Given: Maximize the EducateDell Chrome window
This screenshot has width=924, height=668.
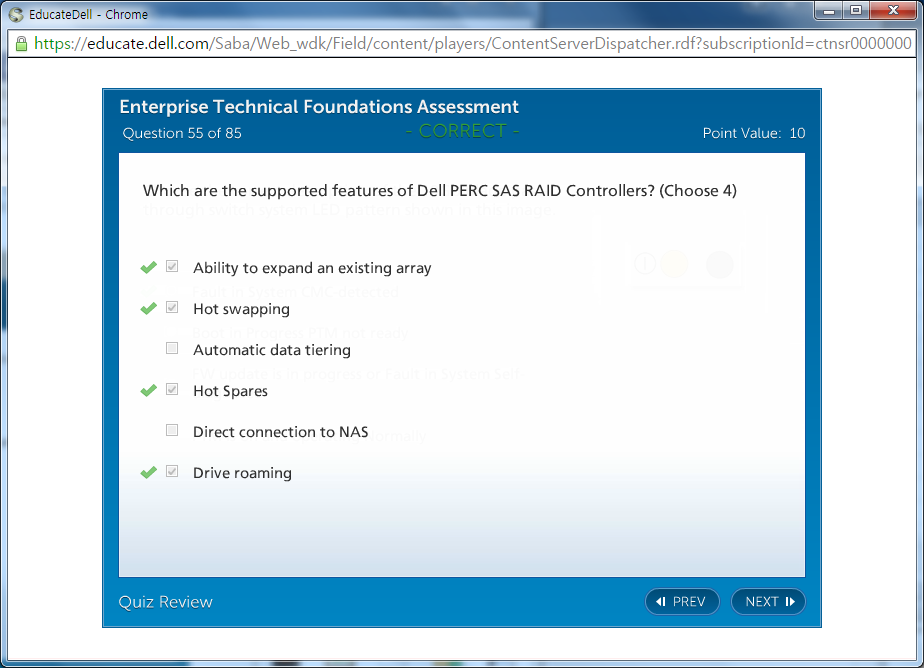Looking at the screenshot, I should (x=855, y=11).
